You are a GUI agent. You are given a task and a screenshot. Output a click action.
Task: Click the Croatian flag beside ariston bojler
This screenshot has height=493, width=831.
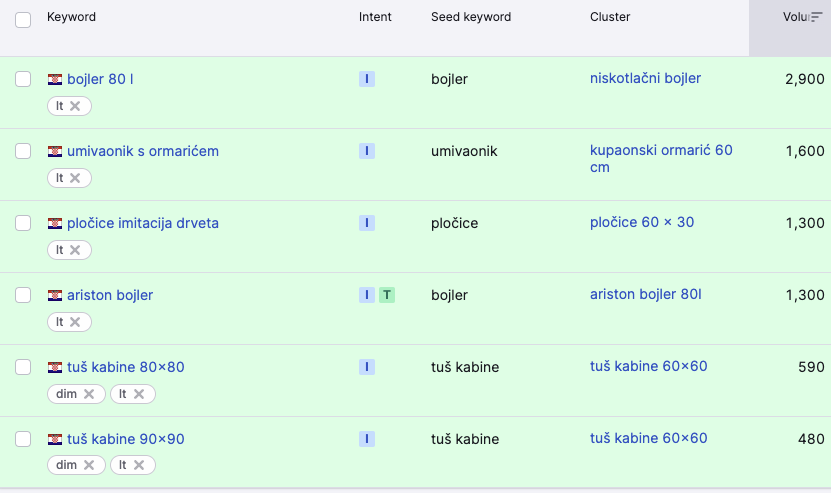[55, 295]
